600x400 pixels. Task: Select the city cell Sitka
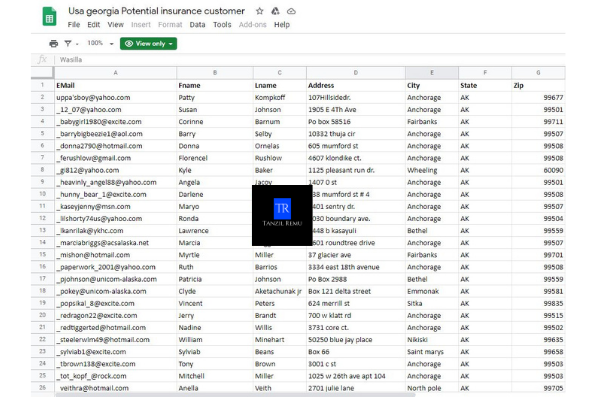(432, 303)
